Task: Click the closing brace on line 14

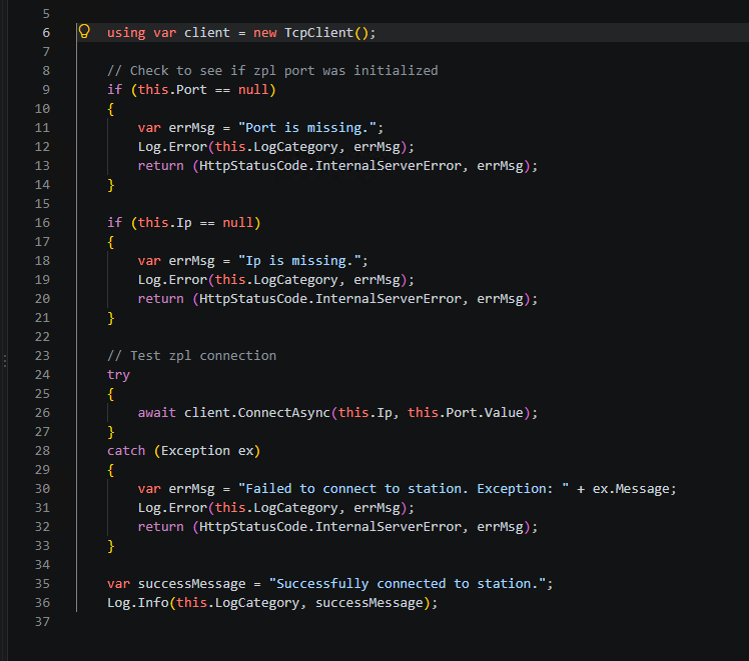Action: 111,185
